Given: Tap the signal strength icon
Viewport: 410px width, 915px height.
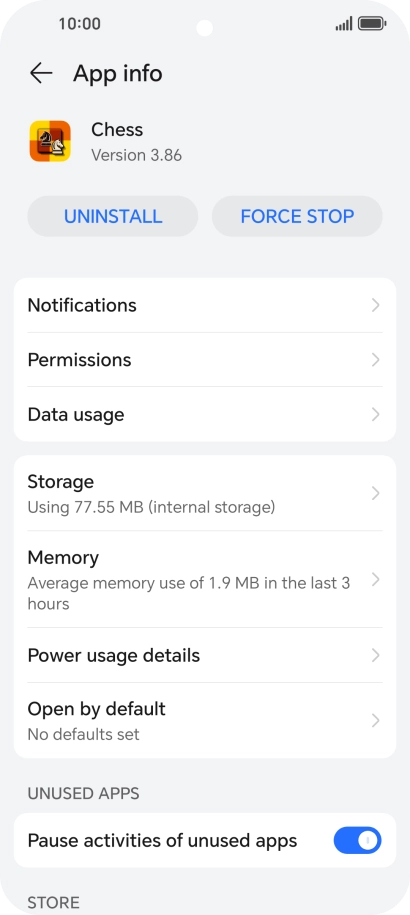Looking at the screenshot, I should click(x=344, y=24).
